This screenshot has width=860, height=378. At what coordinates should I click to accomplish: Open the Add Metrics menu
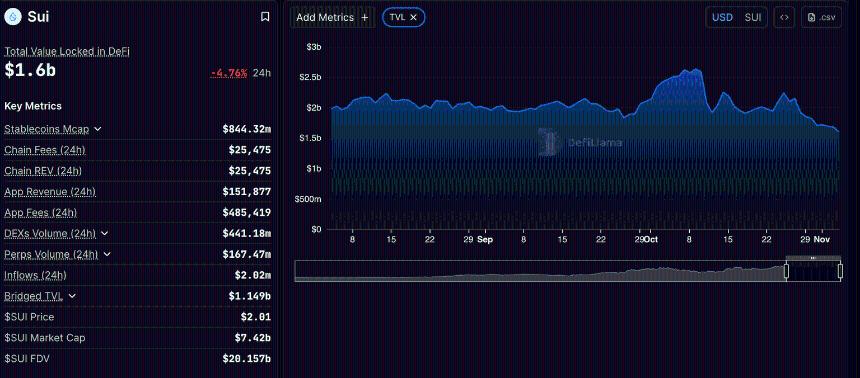click(x=332, y=17)
